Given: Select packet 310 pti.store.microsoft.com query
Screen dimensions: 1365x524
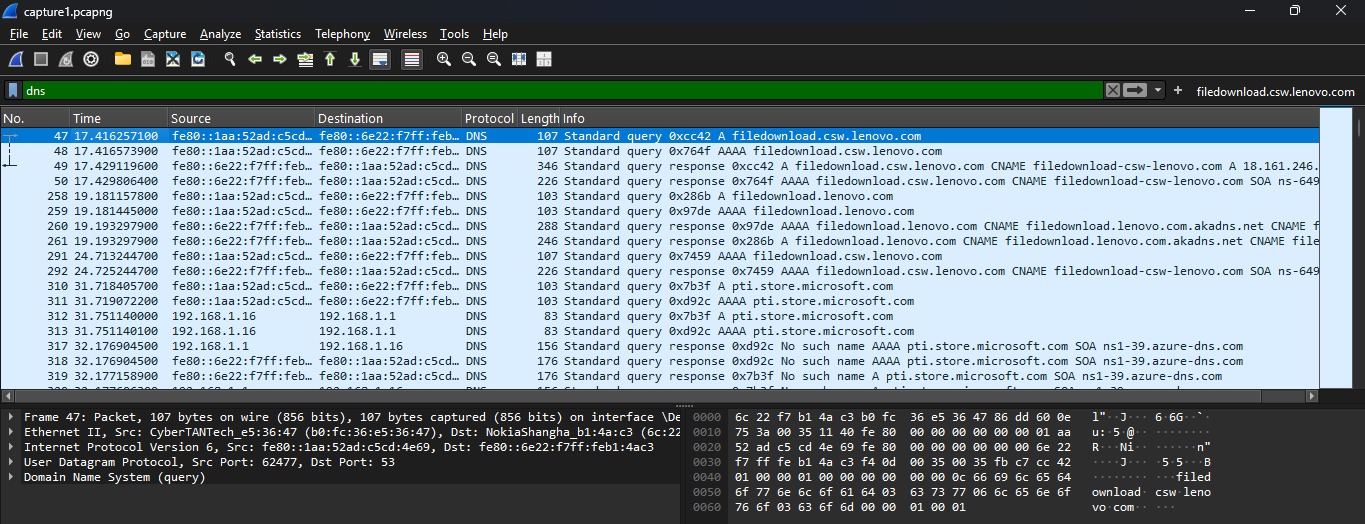Looking at the screenshot, I should (x=660, y=285).
